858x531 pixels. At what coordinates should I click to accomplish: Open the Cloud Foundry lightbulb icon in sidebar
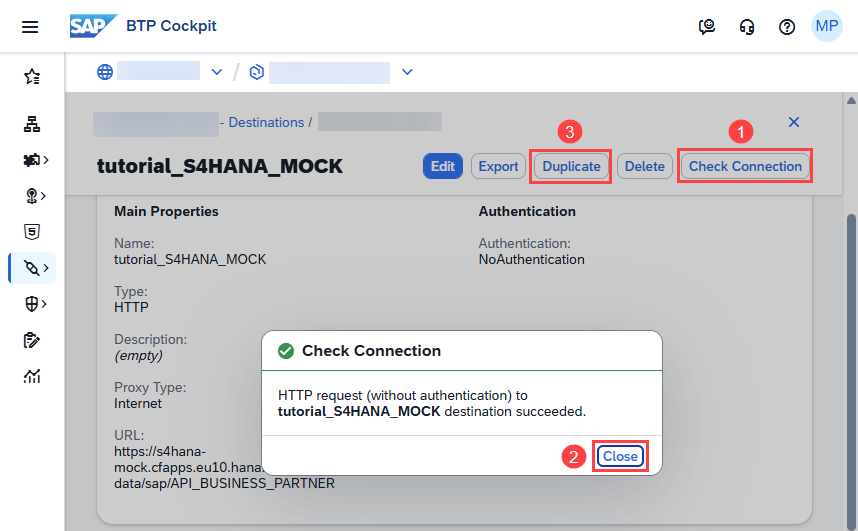(31, 196)
